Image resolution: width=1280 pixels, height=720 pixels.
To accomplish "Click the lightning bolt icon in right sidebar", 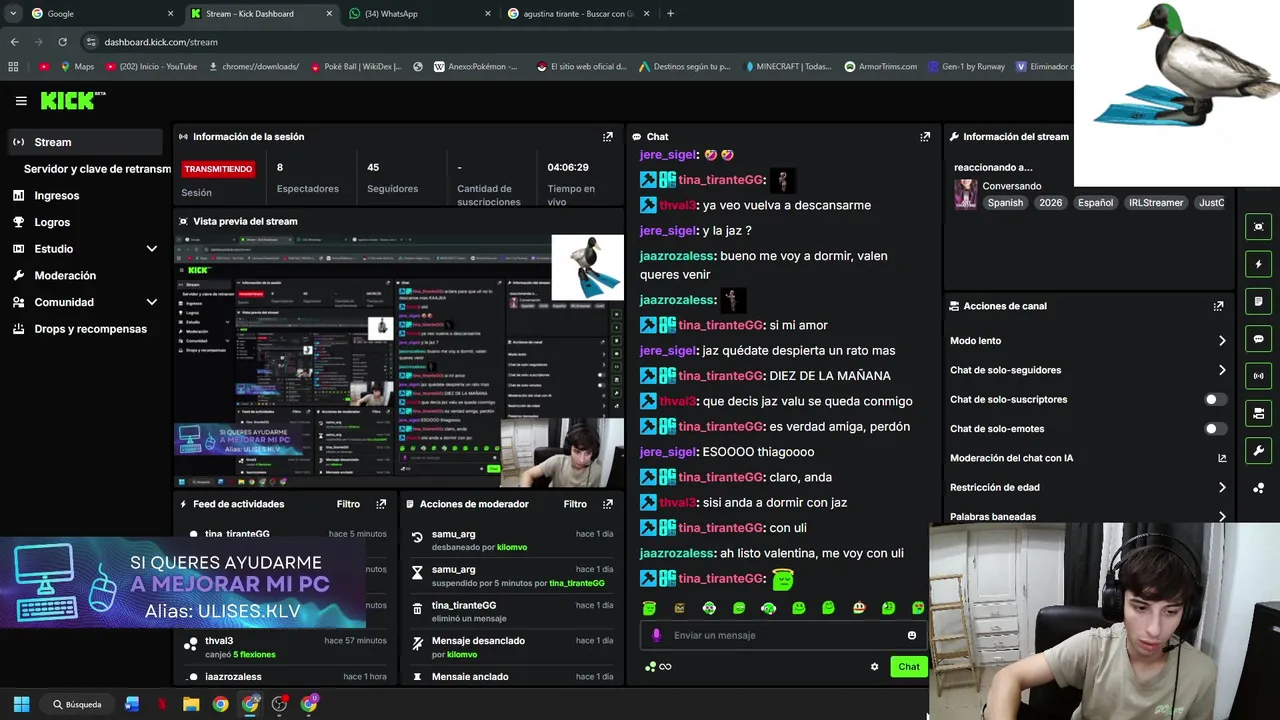I will 1259,264.
